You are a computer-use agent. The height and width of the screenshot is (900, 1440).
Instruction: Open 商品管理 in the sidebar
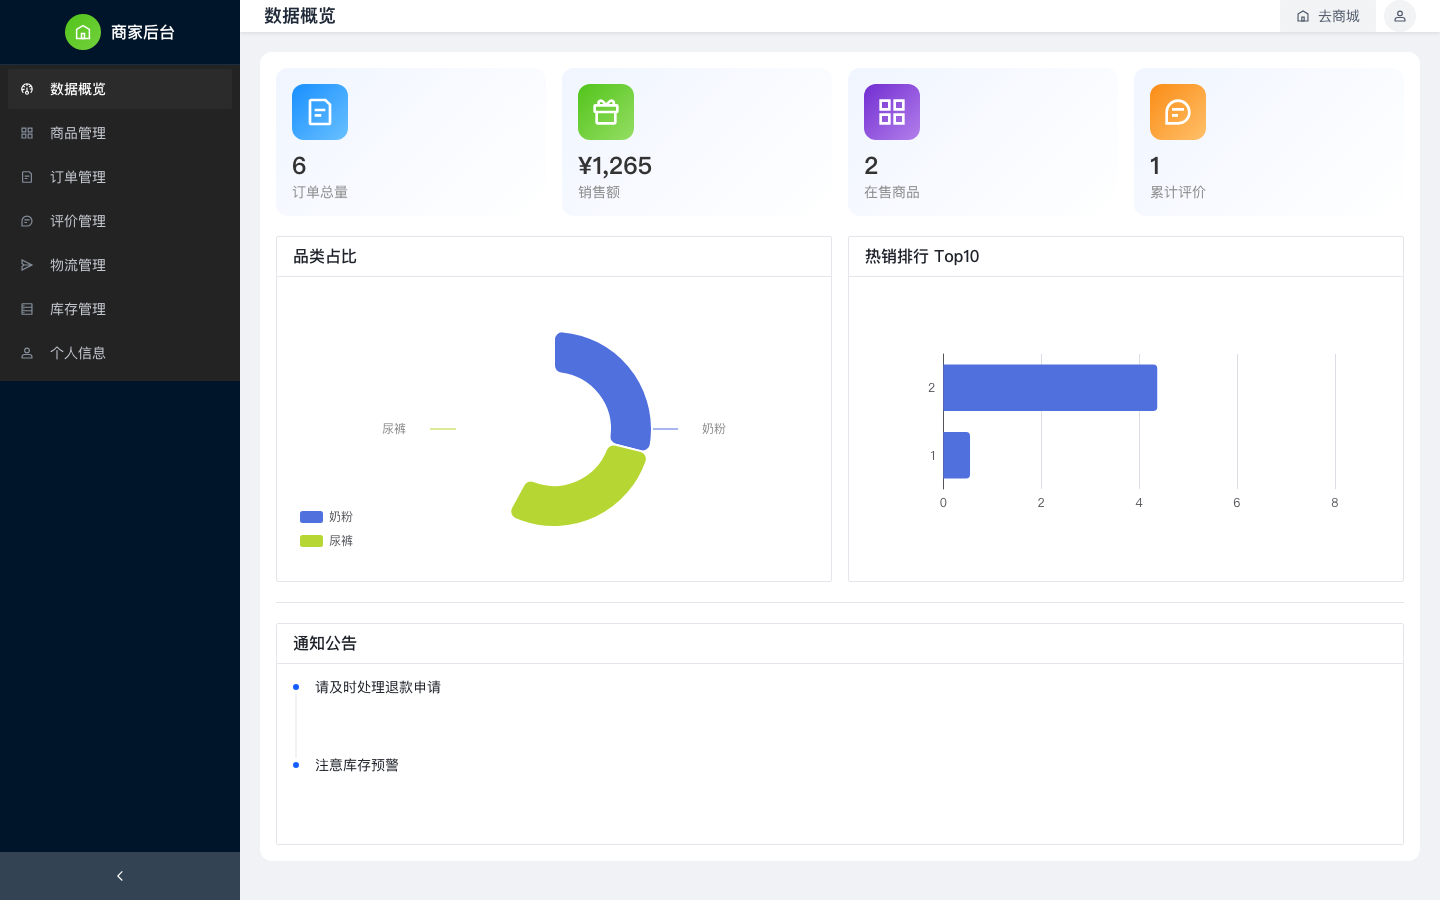(x=78, y=133)
